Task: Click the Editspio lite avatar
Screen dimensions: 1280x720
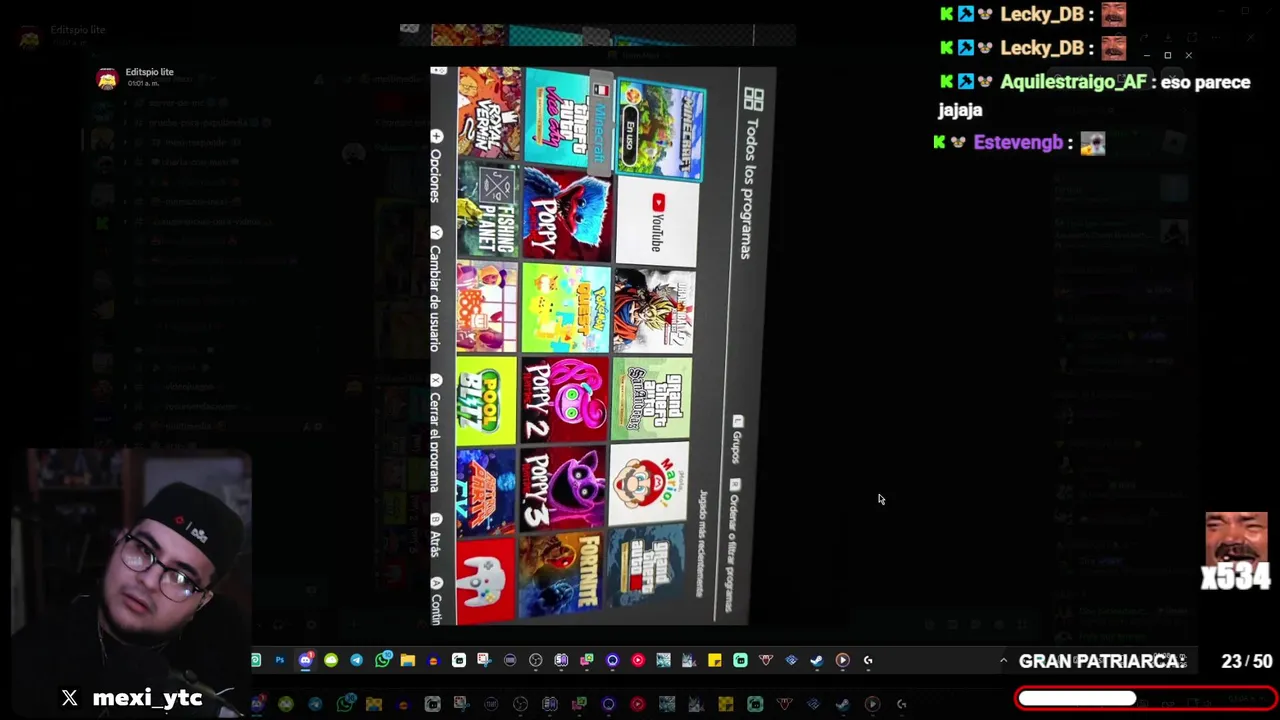Action: [x=106, y=79]
